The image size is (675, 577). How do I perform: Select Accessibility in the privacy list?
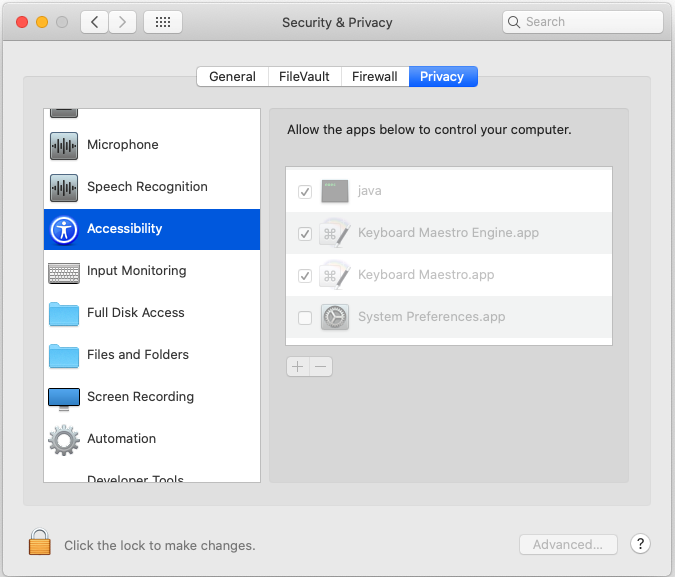pyautogui.click(x=152, y=229)
